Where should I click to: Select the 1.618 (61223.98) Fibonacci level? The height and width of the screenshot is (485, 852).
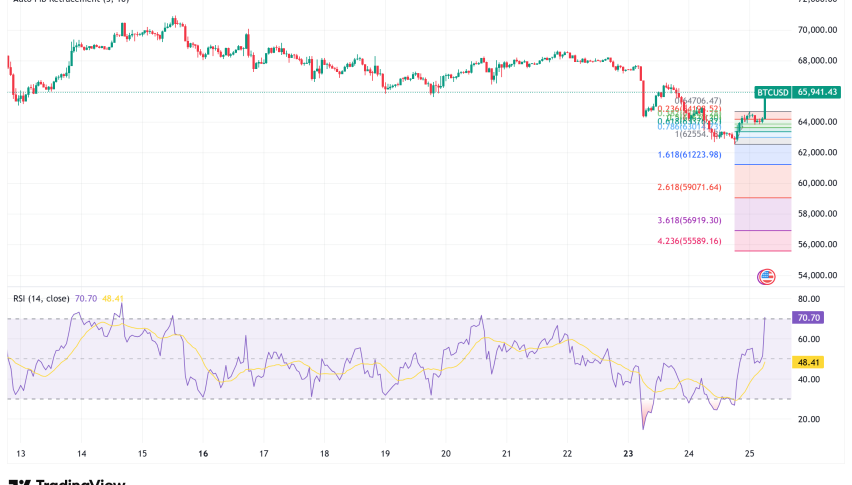[688, 154]
